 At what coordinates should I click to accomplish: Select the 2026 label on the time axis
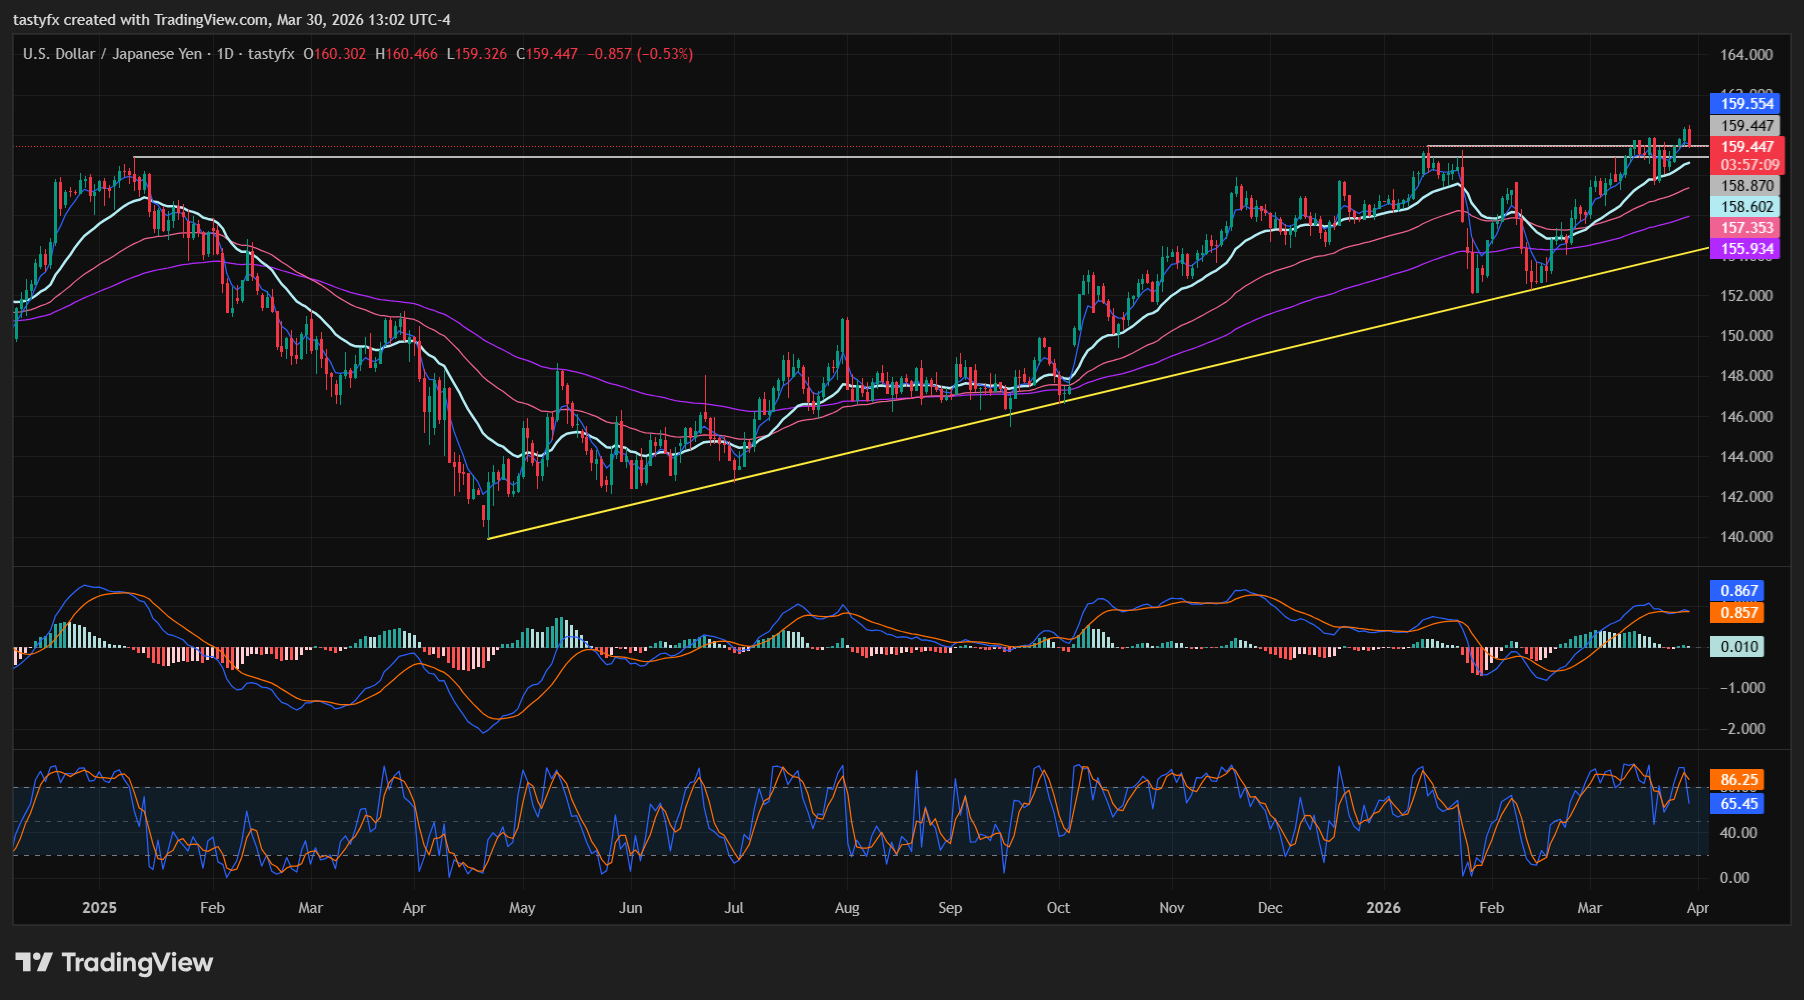[x=1384, y=908]
